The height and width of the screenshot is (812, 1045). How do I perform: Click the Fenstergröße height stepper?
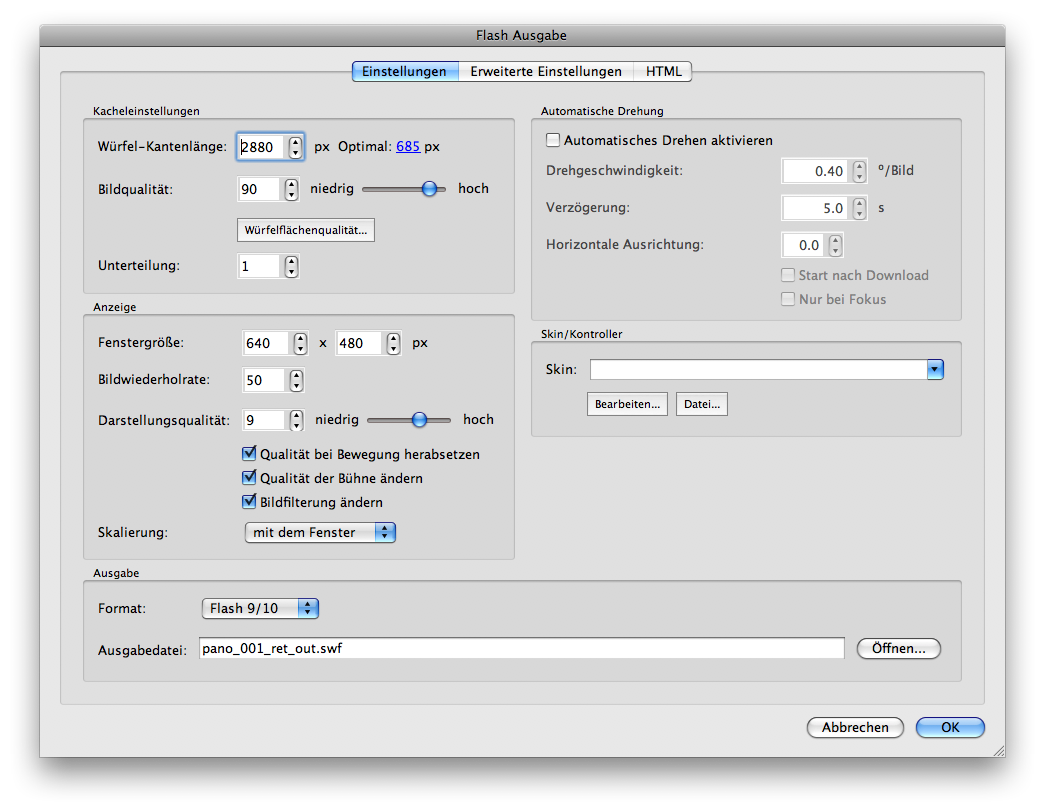393,343
